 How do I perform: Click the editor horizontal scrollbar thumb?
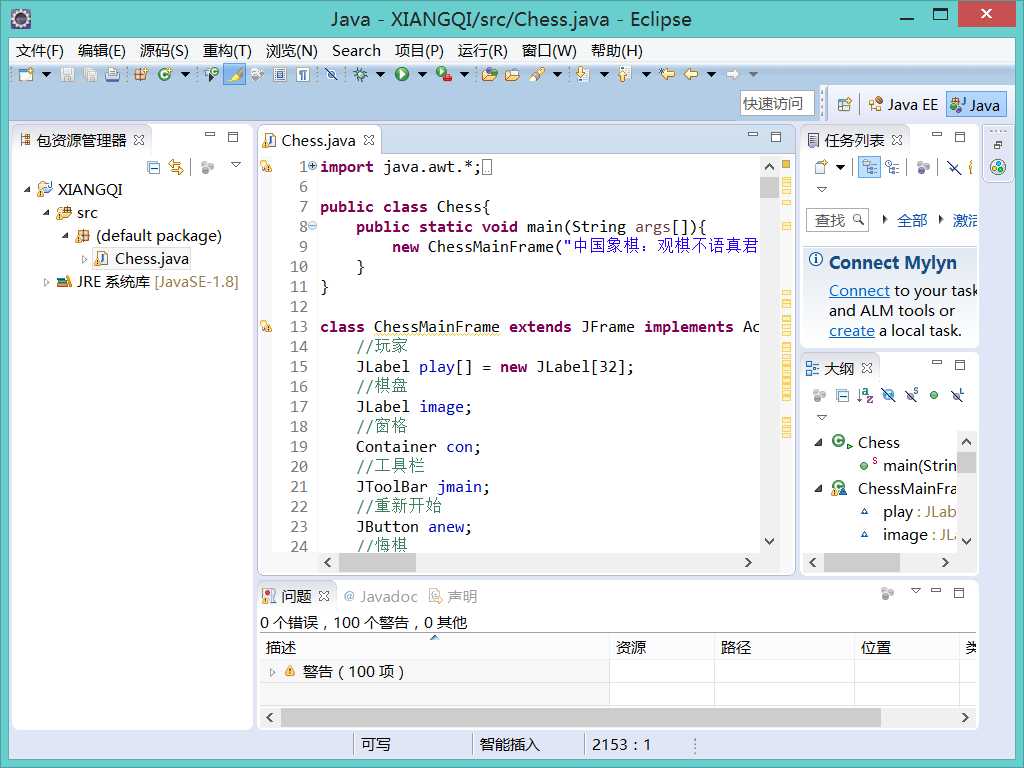tap(377, 562)
